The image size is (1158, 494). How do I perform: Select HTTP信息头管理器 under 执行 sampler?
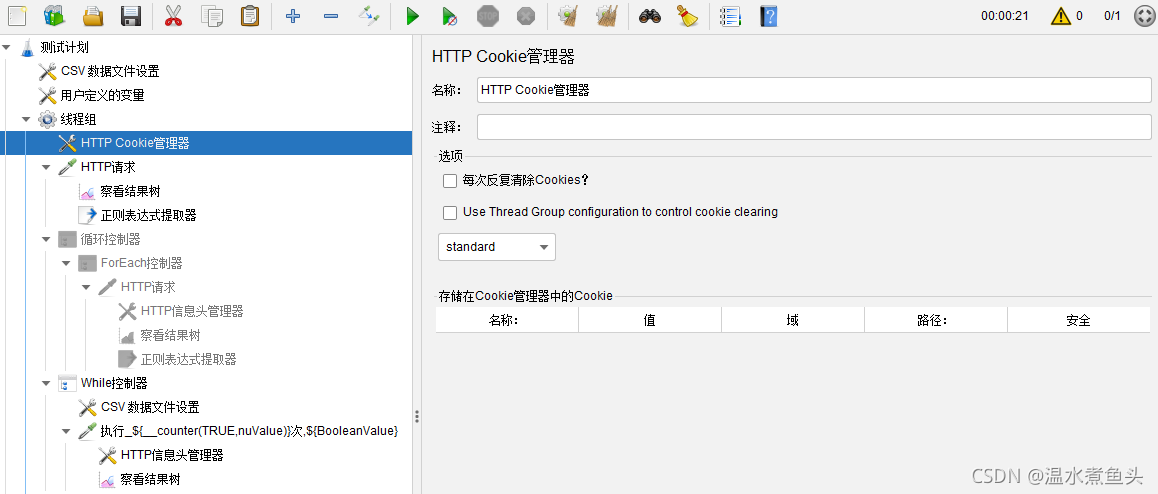(x=172, y=455)
